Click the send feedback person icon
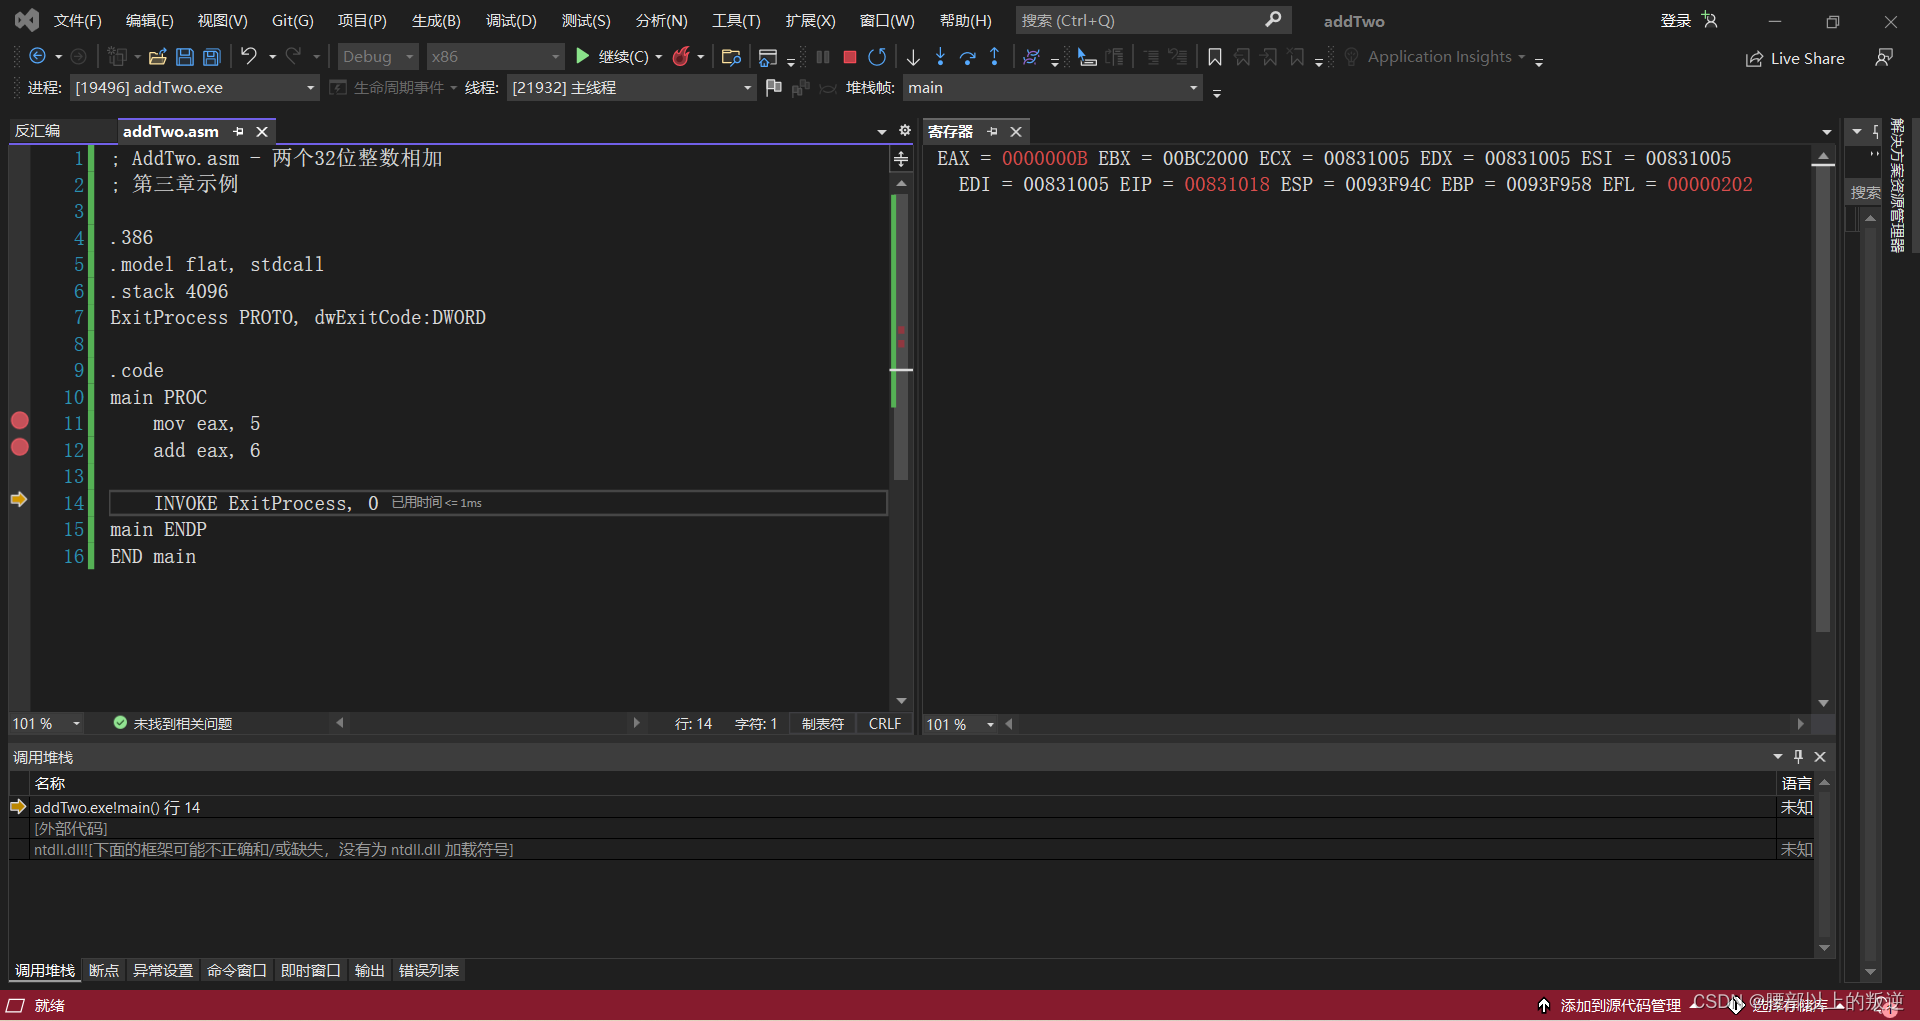1920x1021 pixels. click(x=1884, y=58)
